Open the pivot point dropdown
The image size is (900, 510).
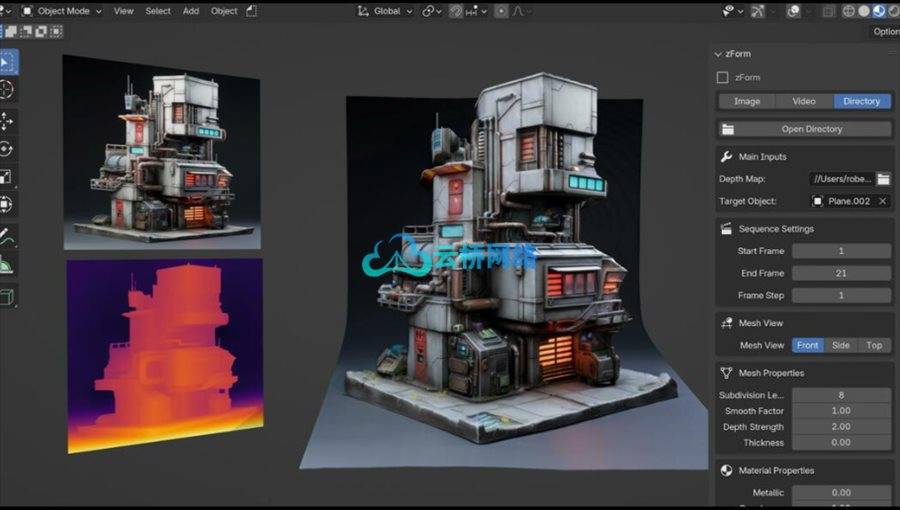tap(432, 11)
